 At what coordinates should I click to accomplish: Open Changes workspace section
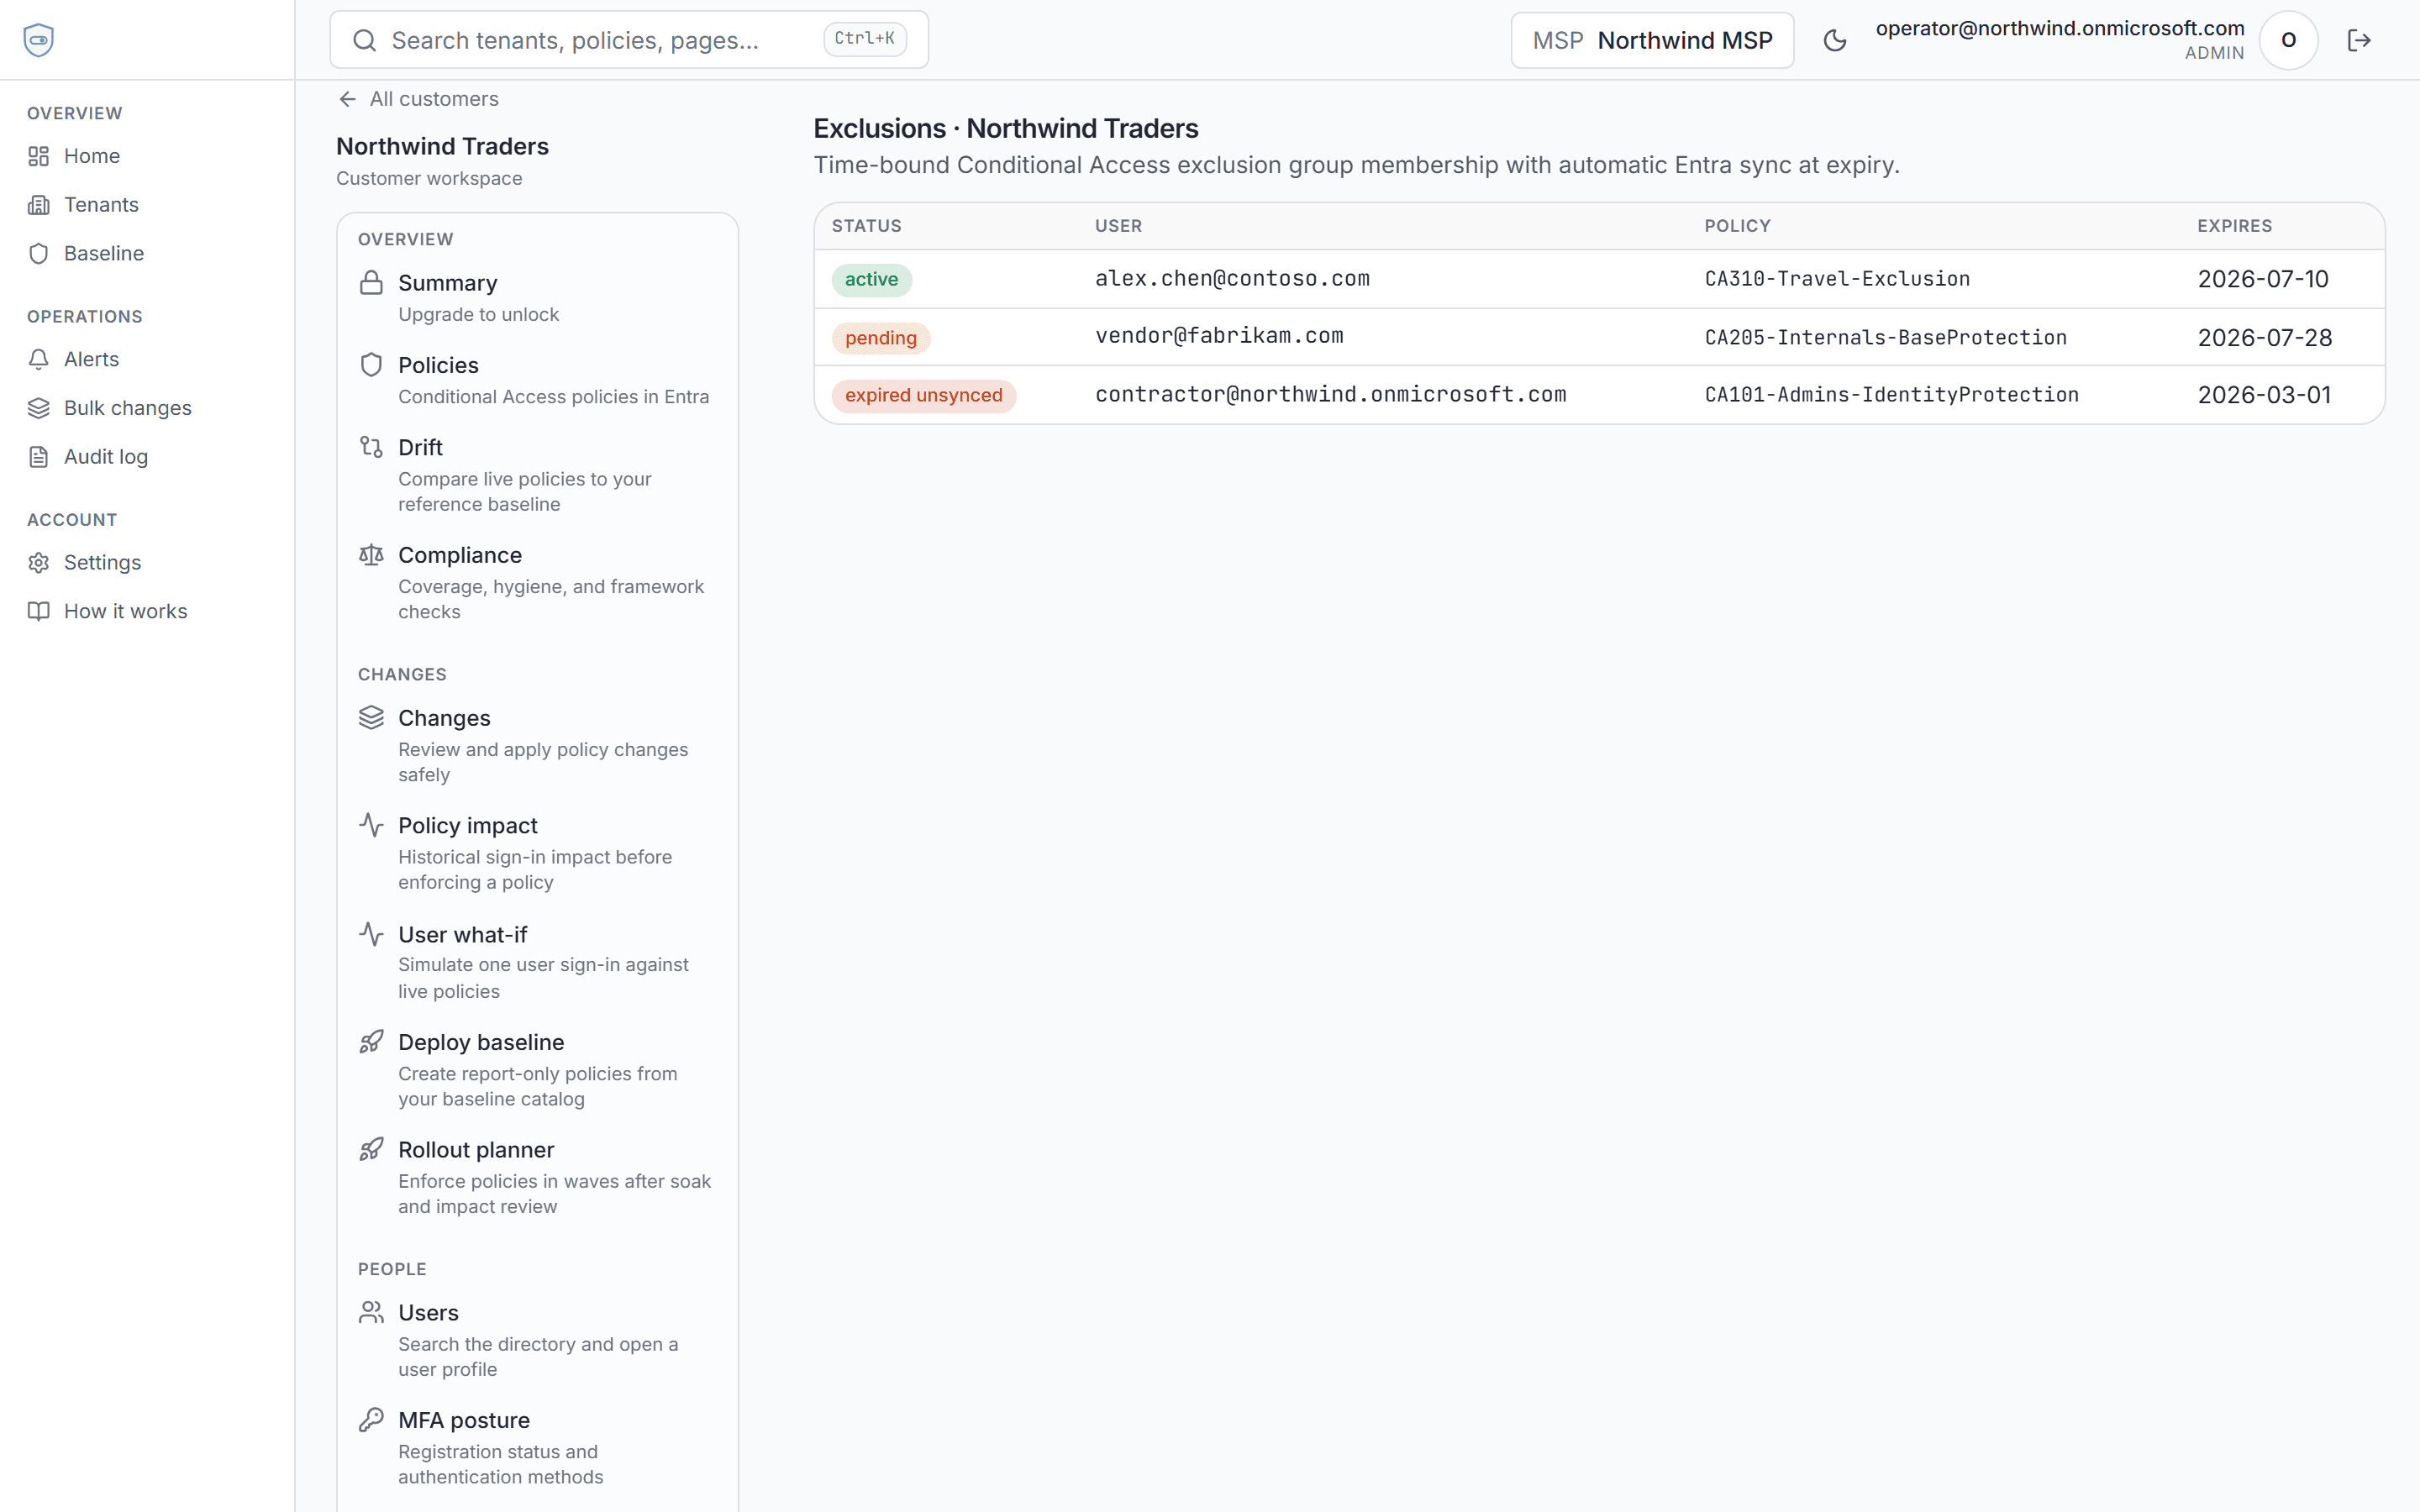tap(538, 746)
